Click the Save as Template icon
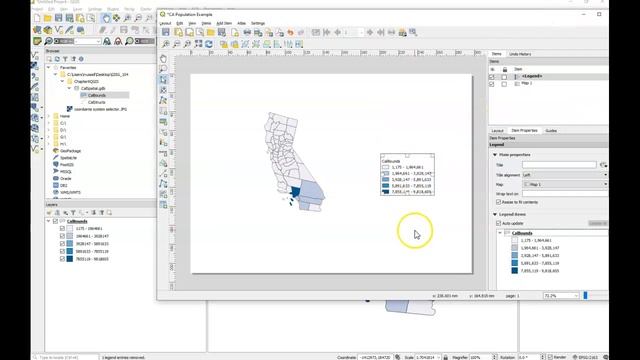 (222, 32)
